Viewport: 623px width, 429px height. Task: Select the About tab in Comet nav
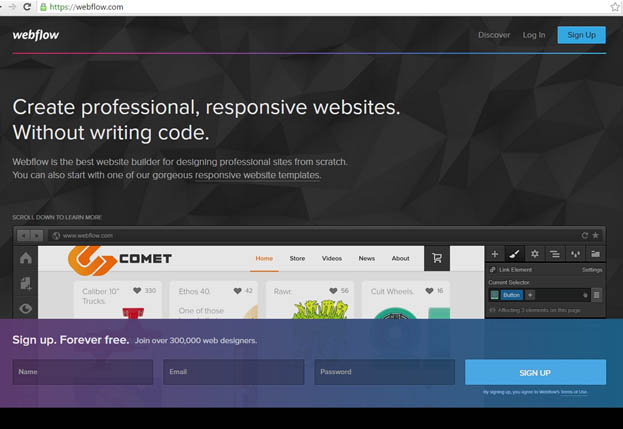tap(400, 258)
